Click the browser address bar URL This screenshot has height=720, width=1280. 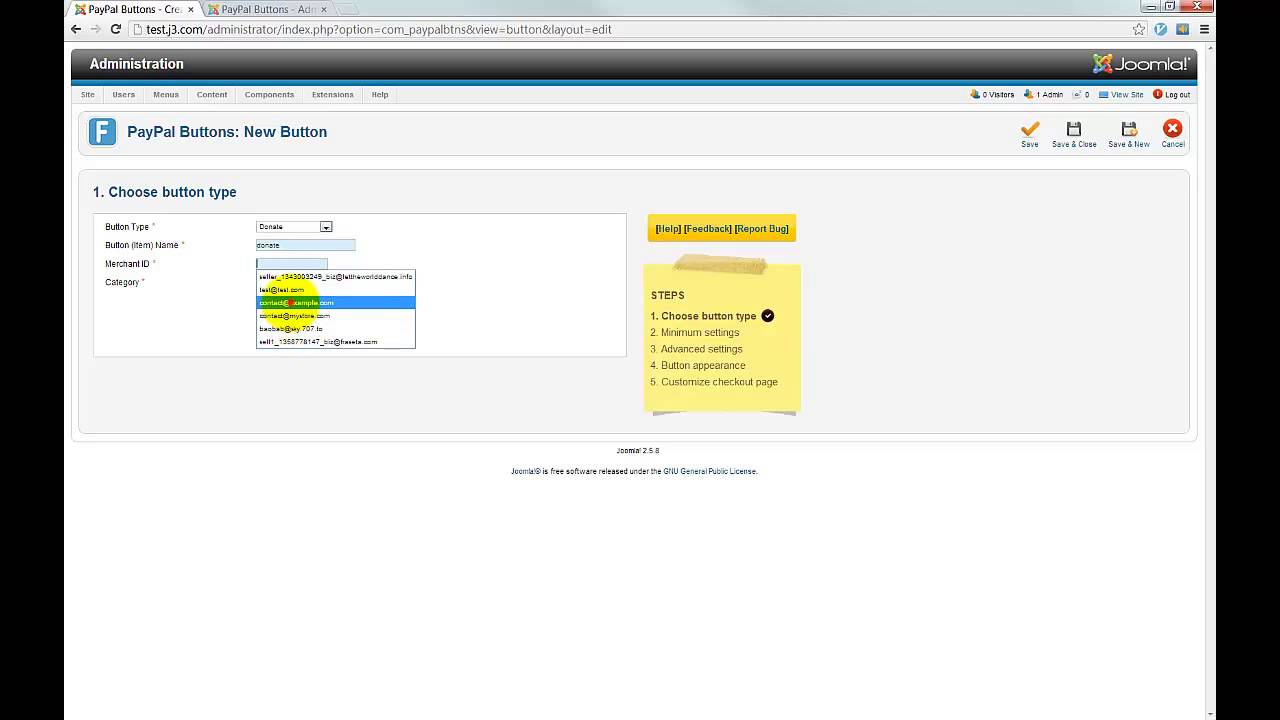(378, 29)
